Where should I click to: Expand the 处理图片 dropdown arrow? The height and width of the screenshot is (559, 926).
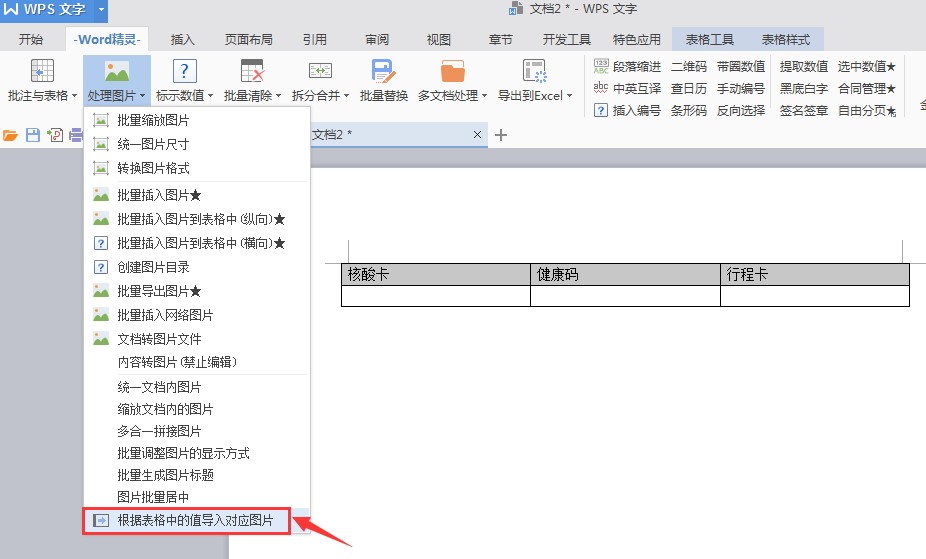(142, 96)
